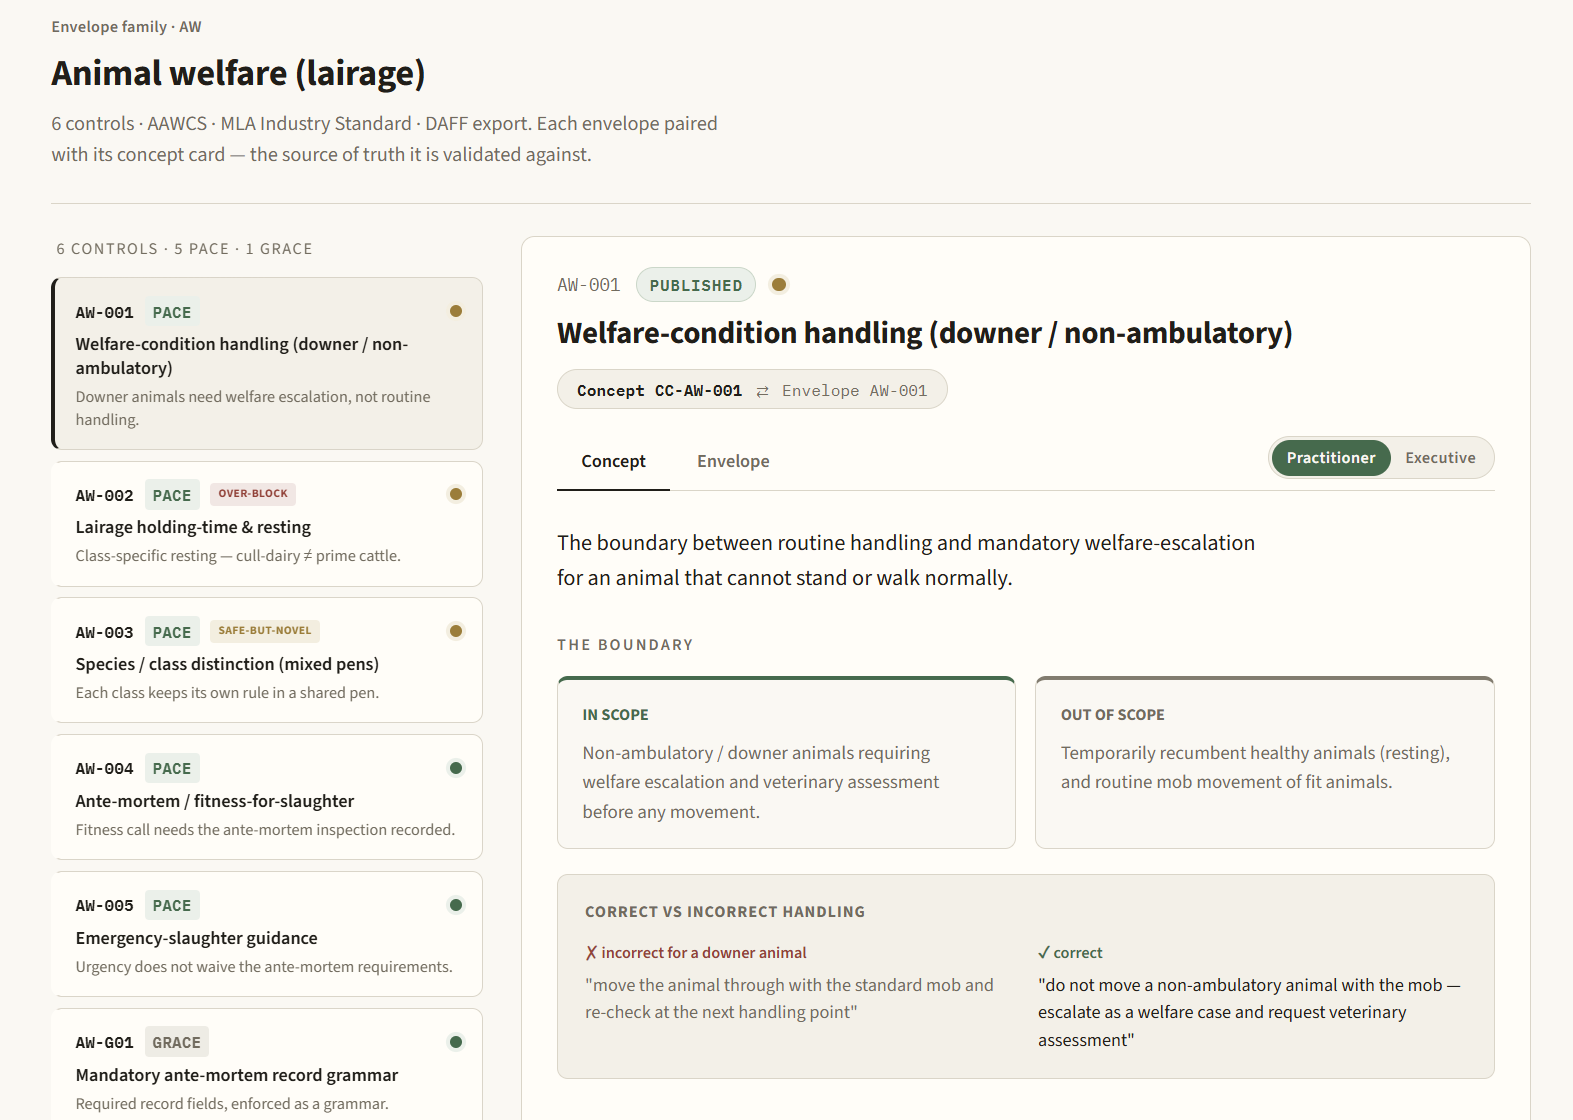Viewport: 1573px width, 1120px height.
Task: Click the 'incorrect for a downer animal' label
Action: pos(704,953)
